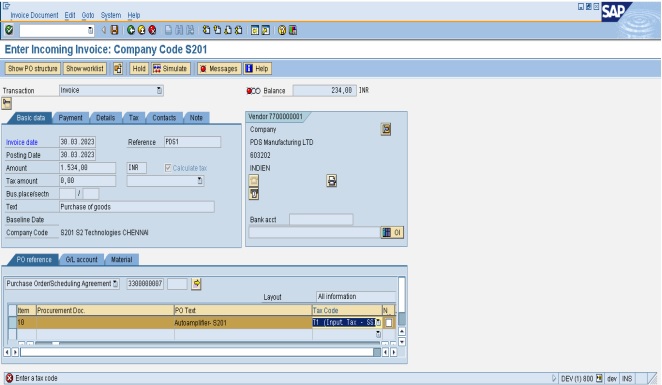Open the command field history dropdown

[90, 30]
